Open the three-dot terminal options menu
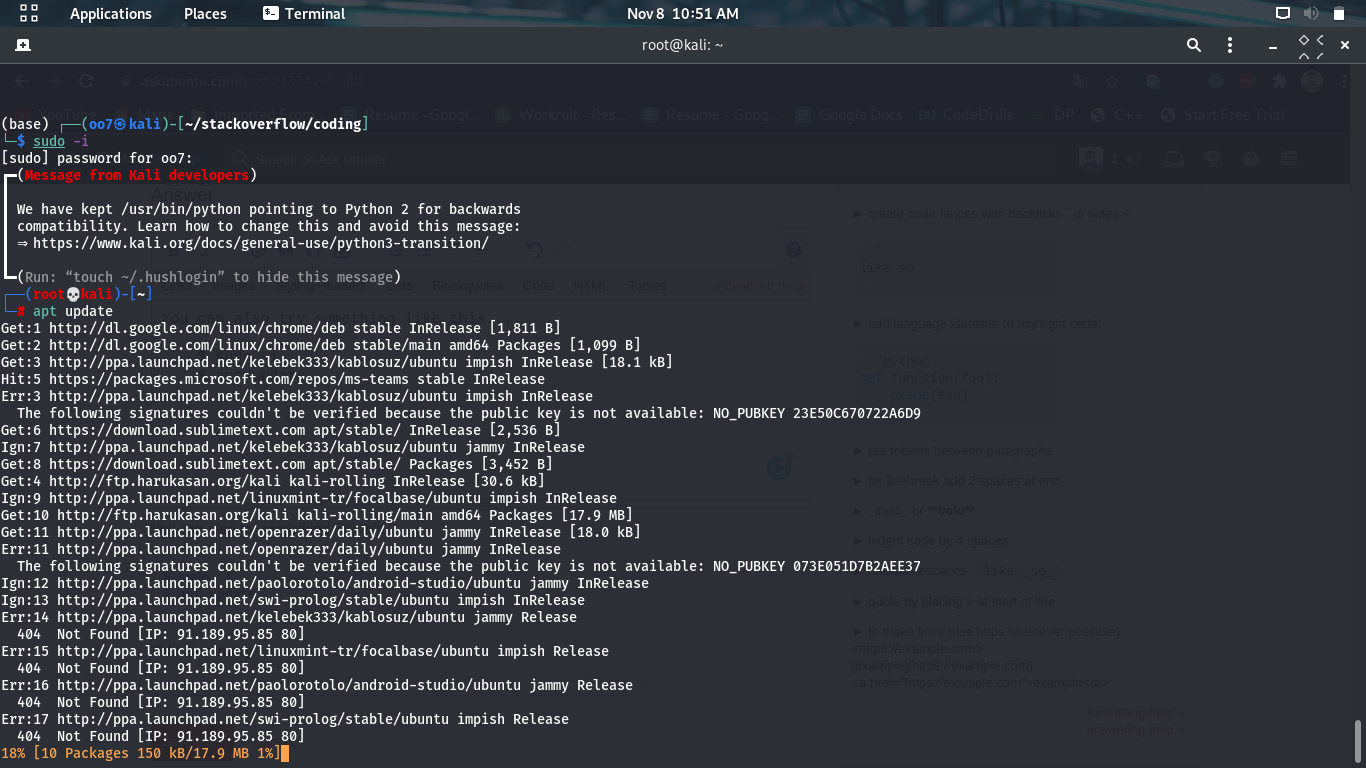The image size is (1366, 768). pos(1230,45)
